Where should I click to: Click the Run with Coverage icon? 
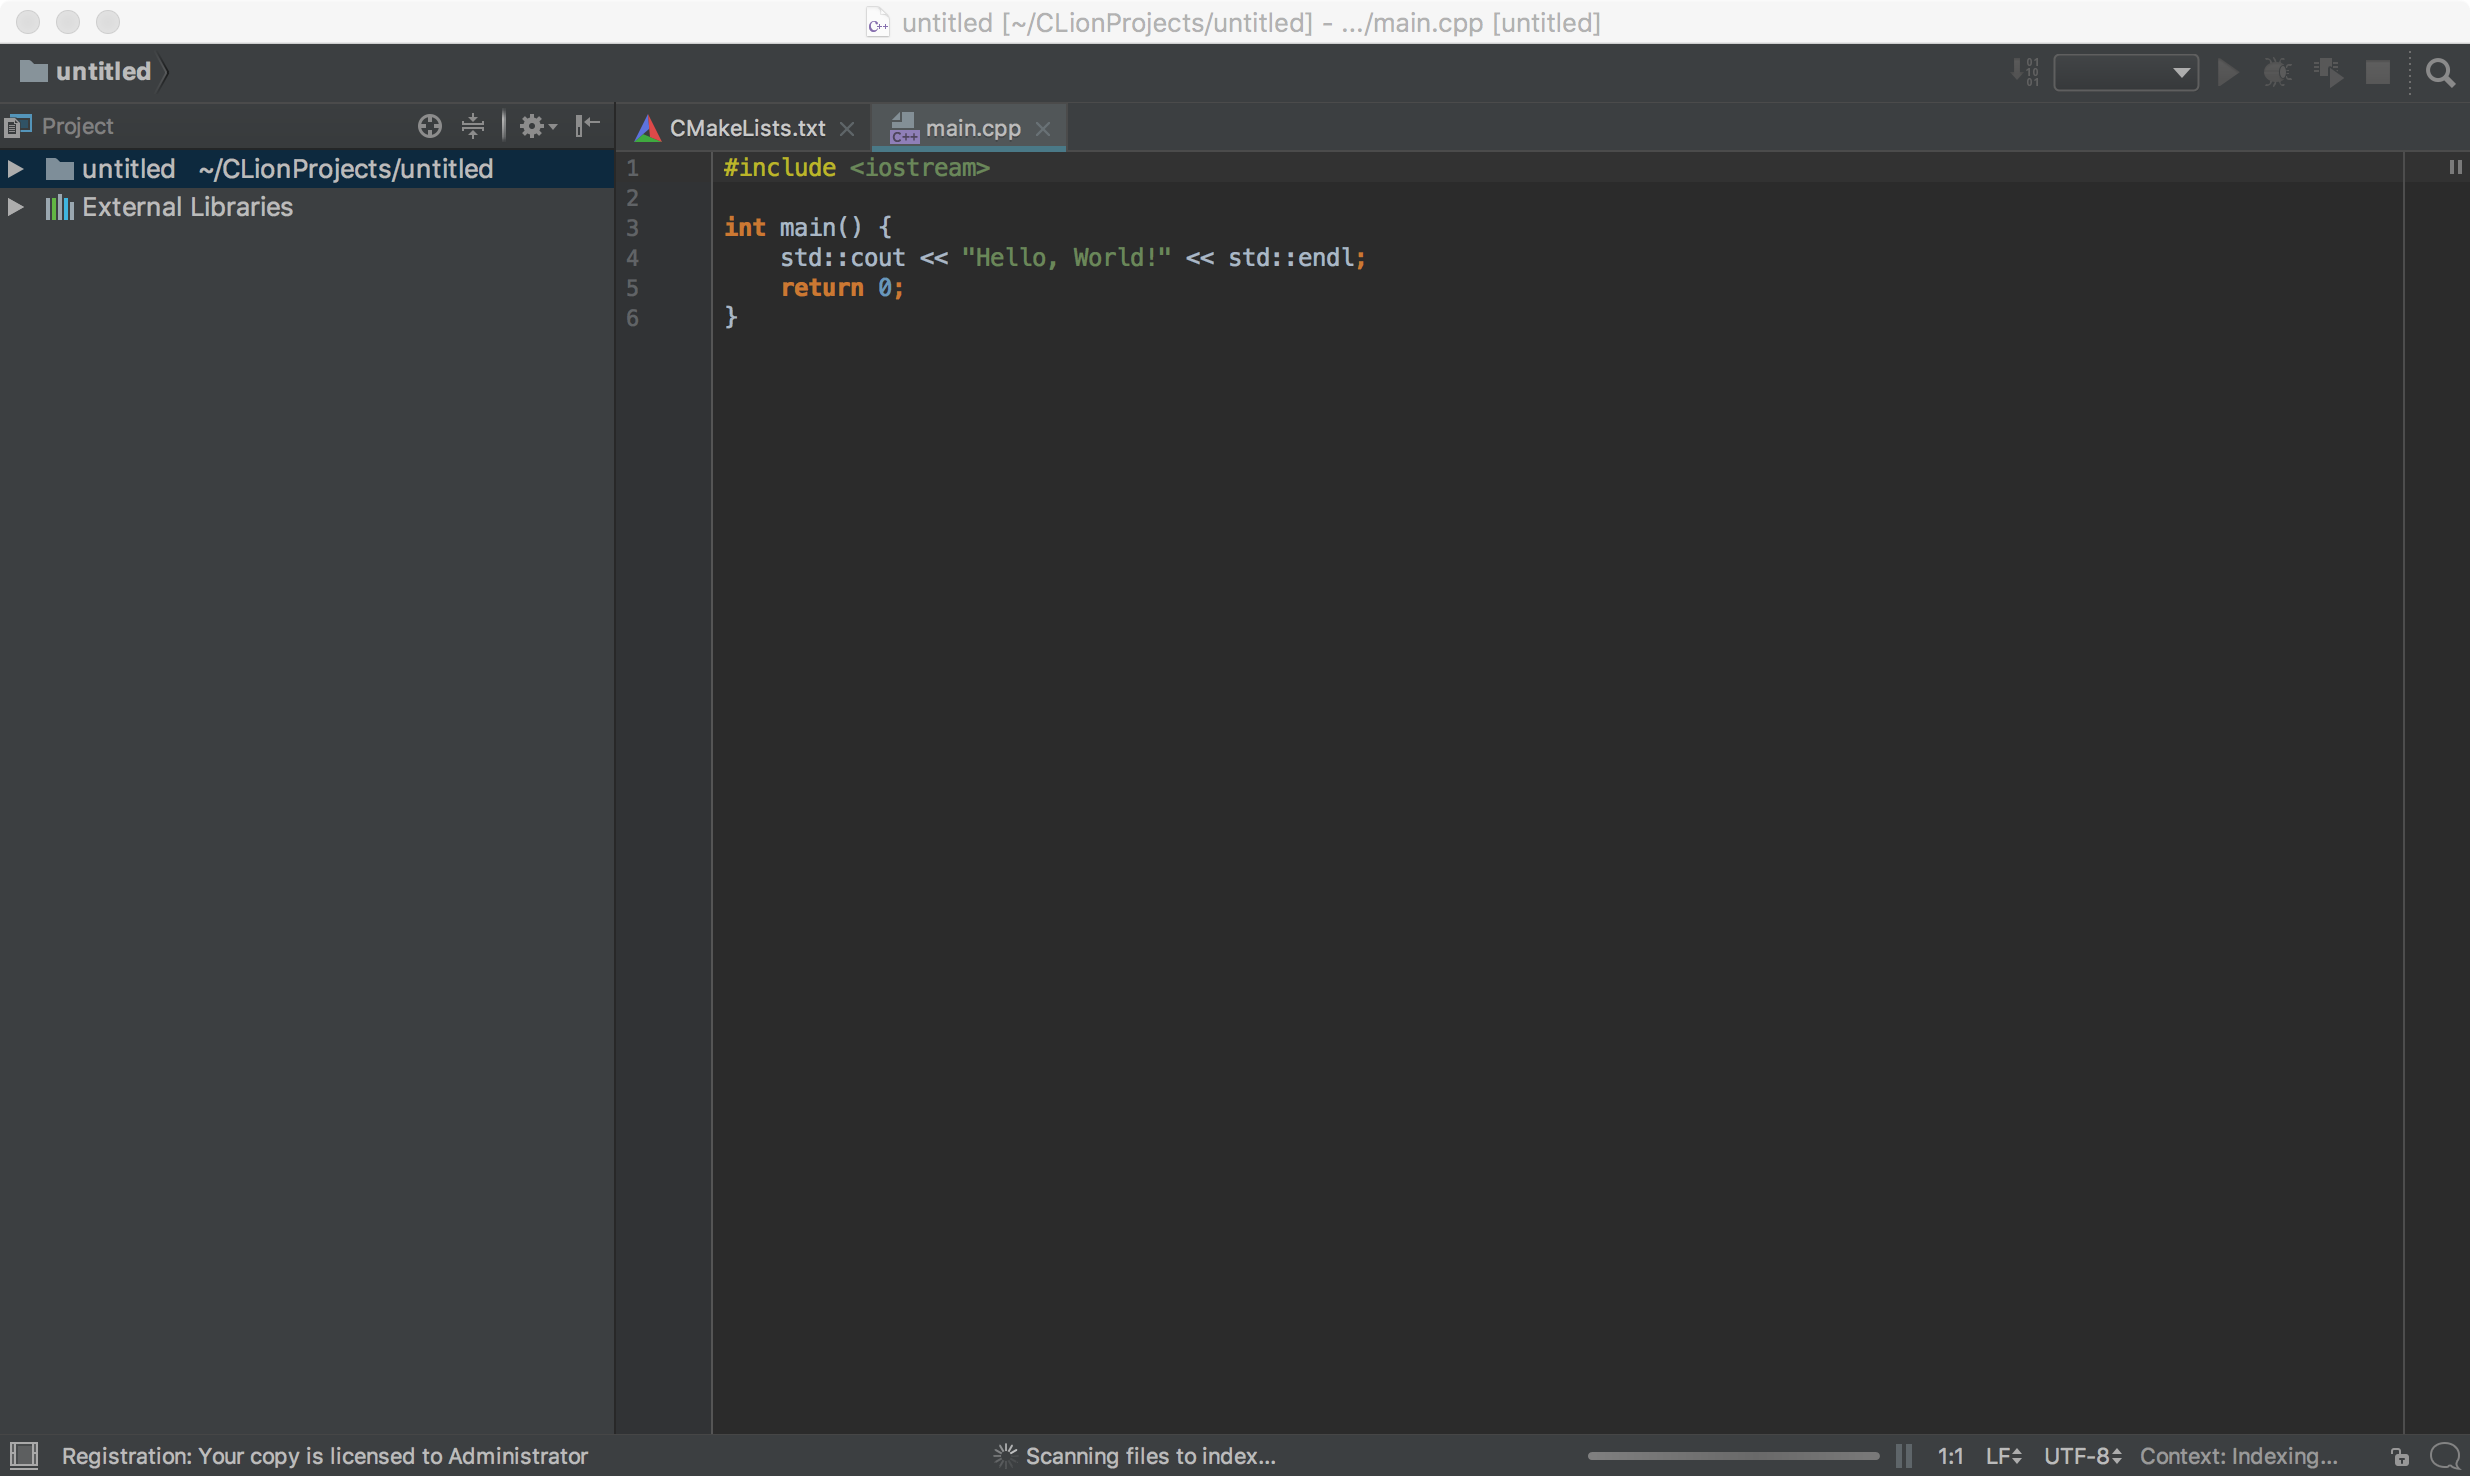click(x=2328, y=73)
